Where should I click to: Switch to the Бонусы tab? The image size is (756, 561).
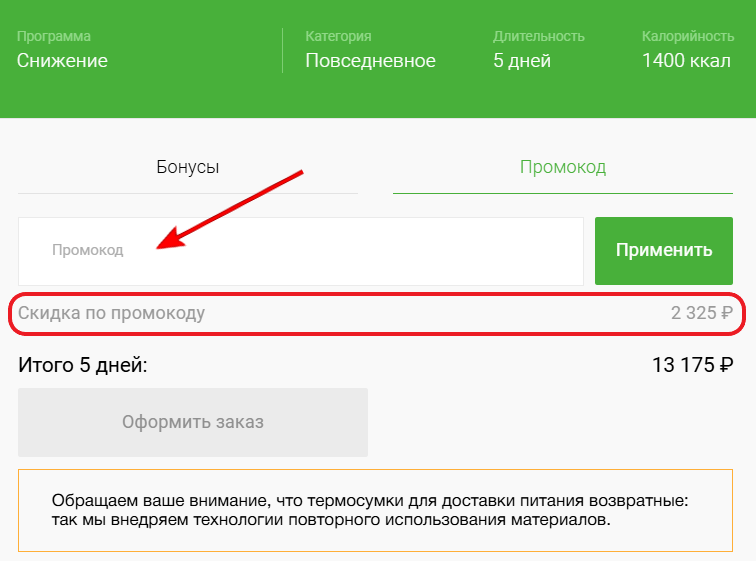click(x=187, y=167)
